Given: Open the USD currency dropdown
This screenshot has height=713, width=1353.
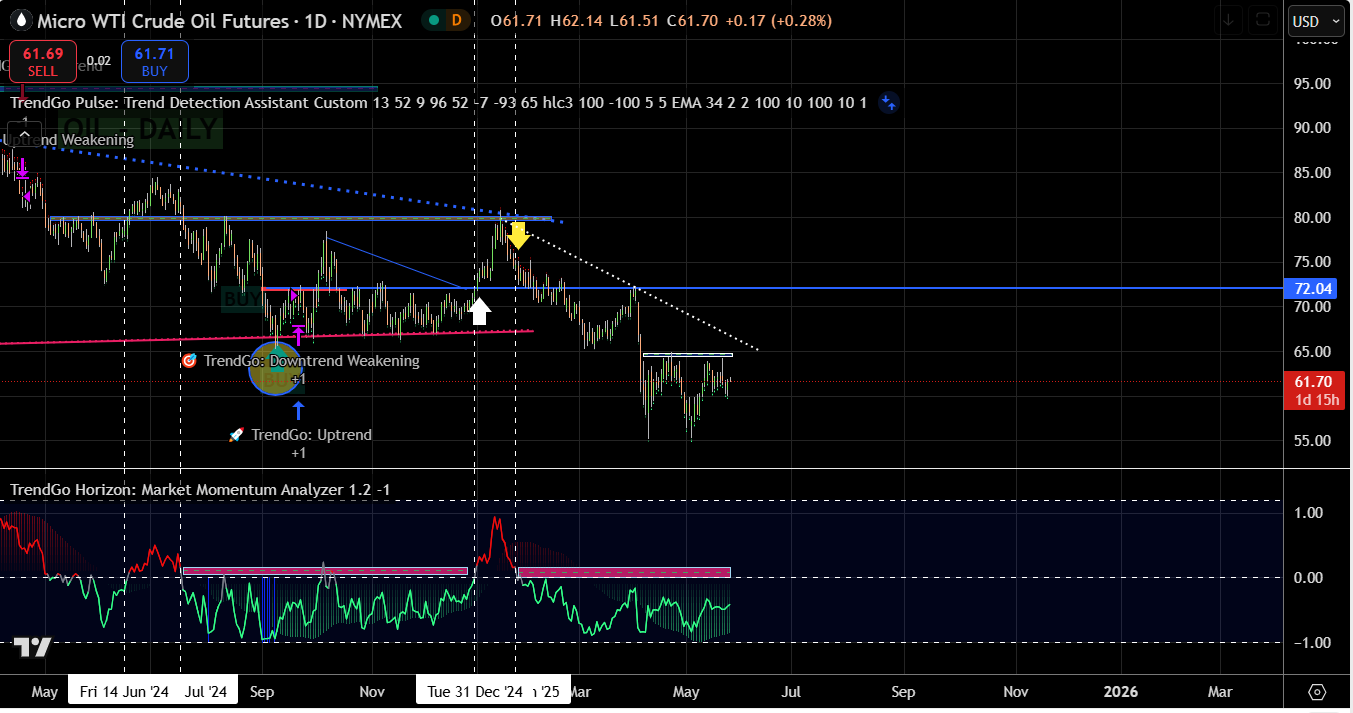Looking at the screenshot, I should tap(1311, 21).
